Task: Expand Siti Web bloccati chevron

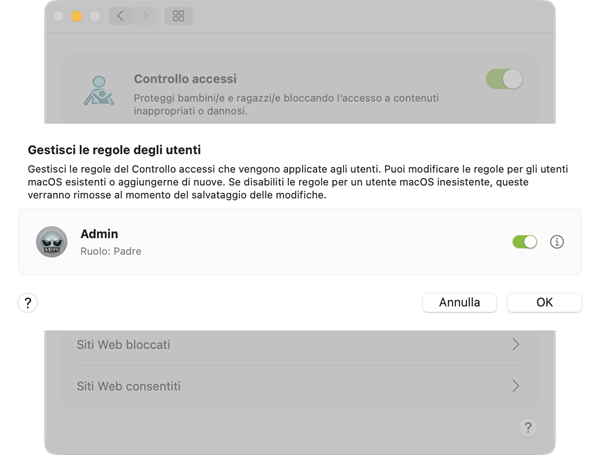Action: tap(516, 344)
